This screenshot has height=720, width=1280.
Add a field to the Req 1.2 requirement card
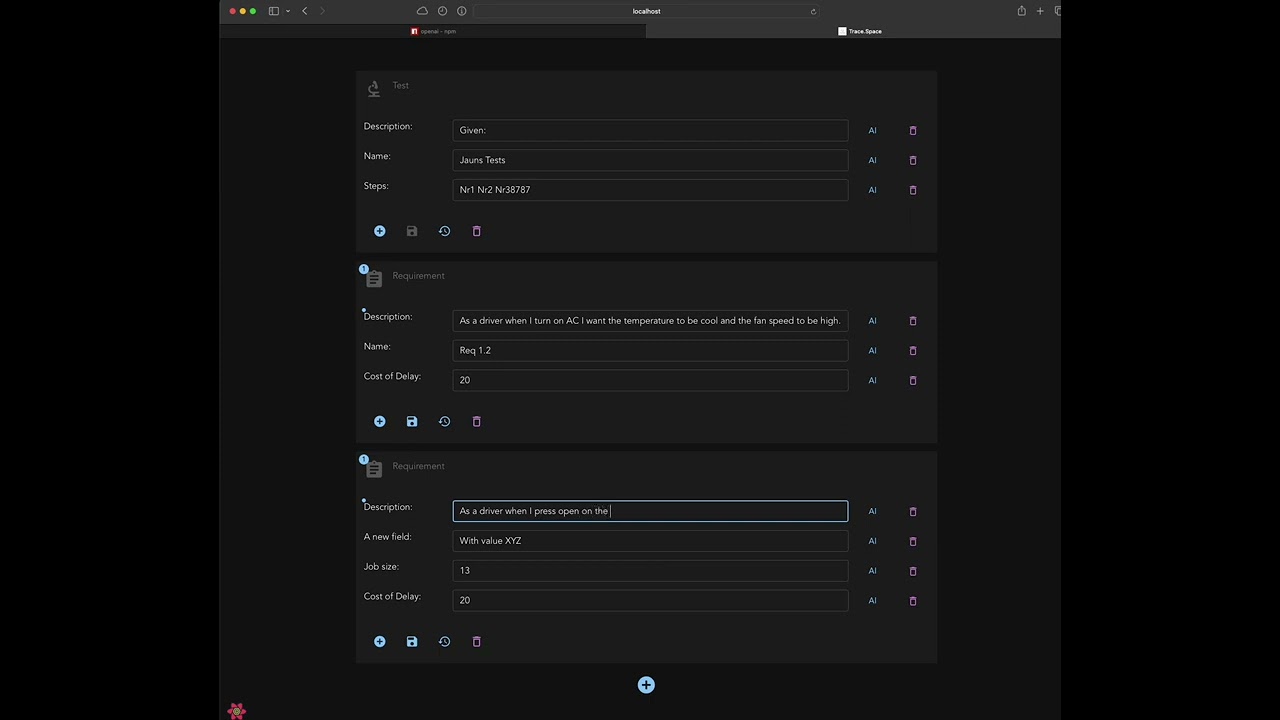coord(380,422)
